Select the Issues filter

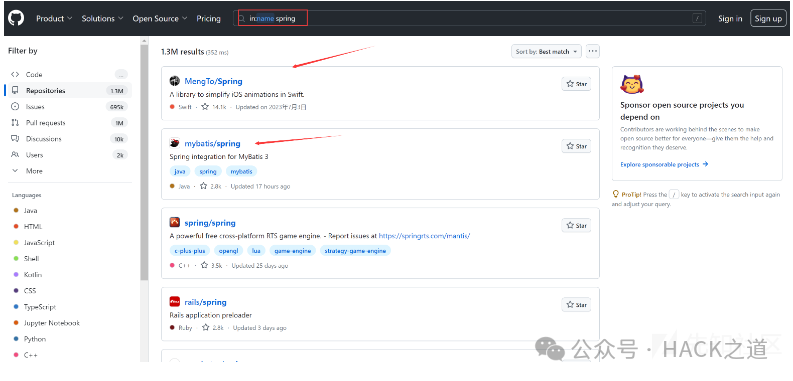(69, 107)
